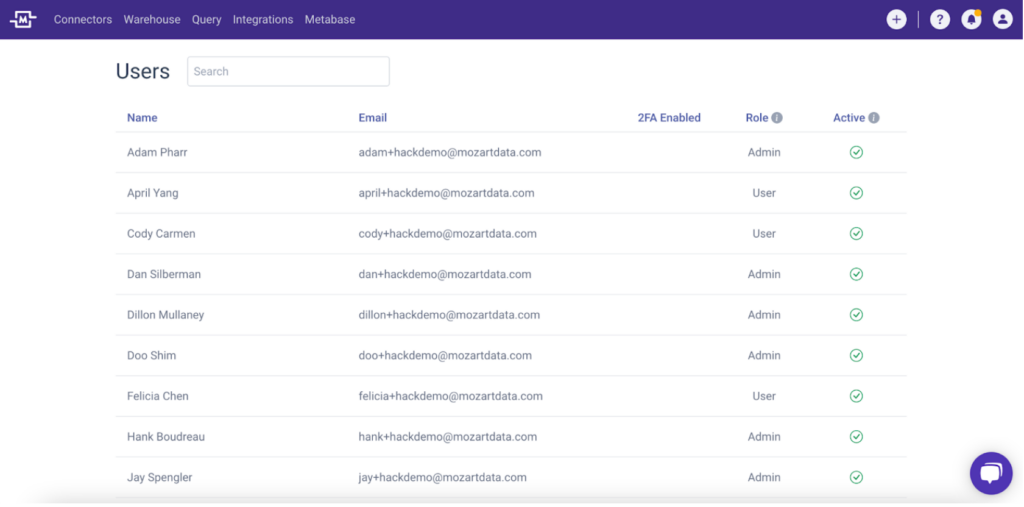Screen dimensions: 1024x507
Task: Toggle active checkmark for Dillon Mullaney
Action: [x=856, y=315]
